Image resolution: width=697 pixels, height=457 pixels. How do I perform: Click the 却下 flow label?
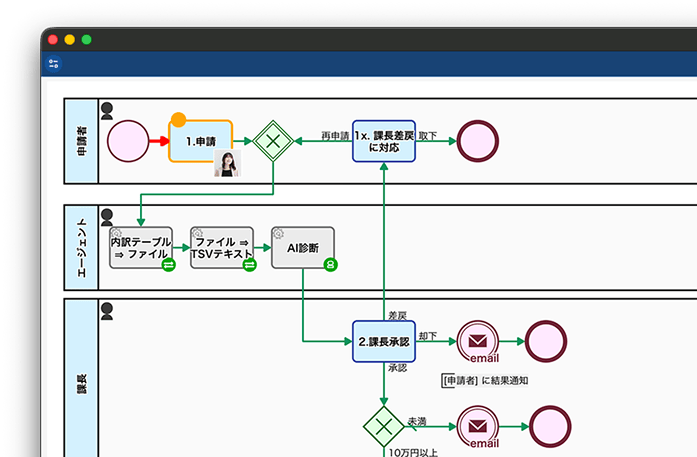(428, 336)
